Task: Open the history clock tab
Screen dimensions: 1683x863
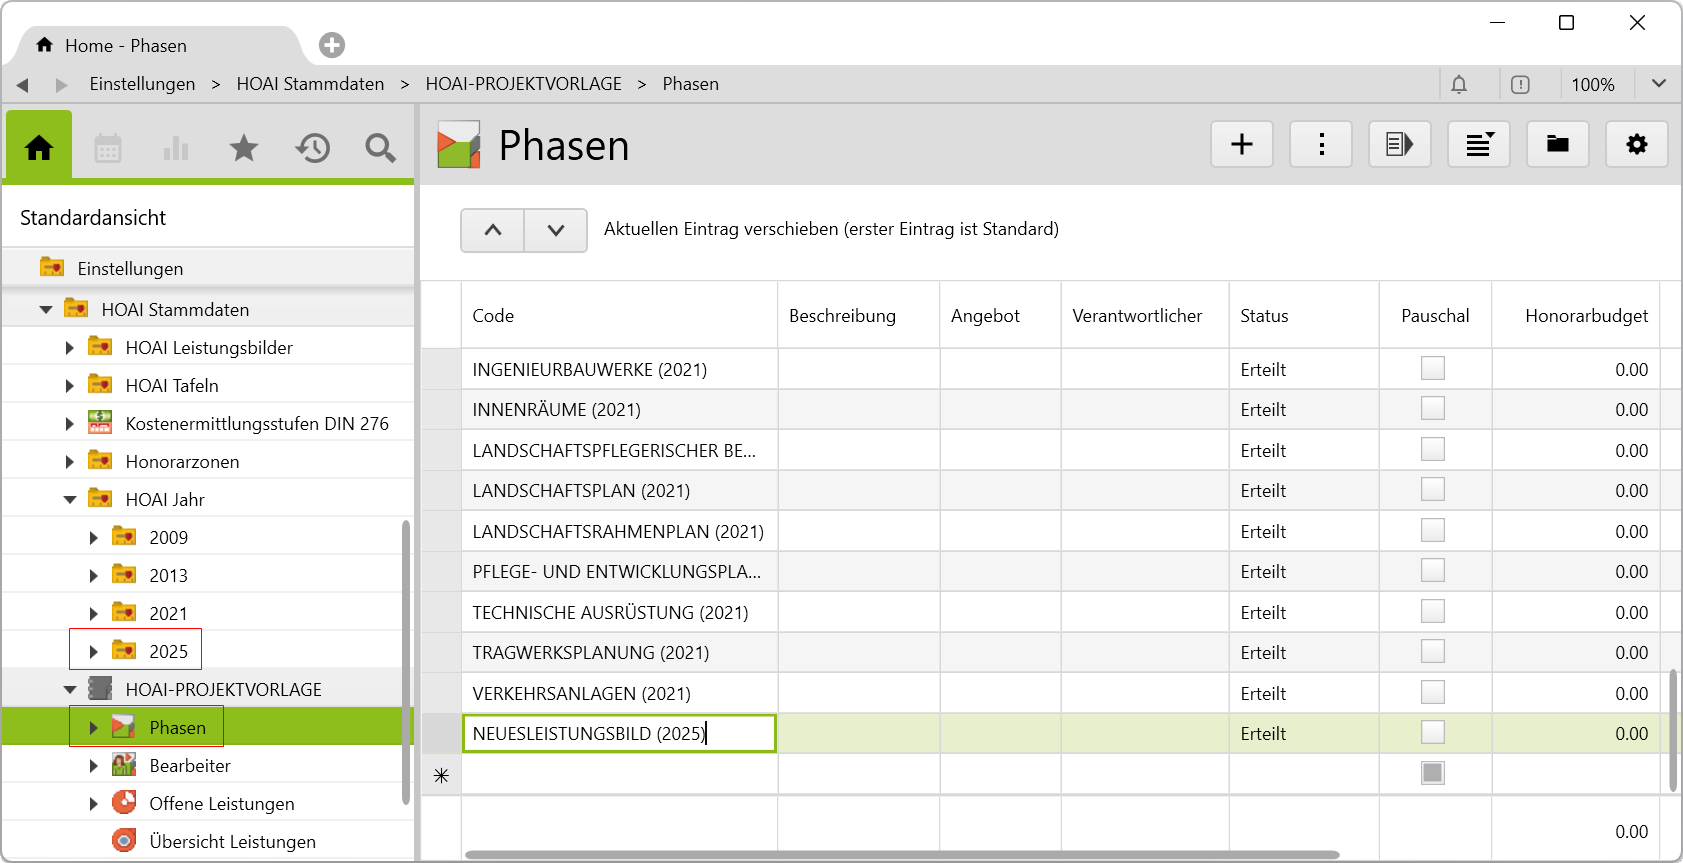Action: (312, 148)
